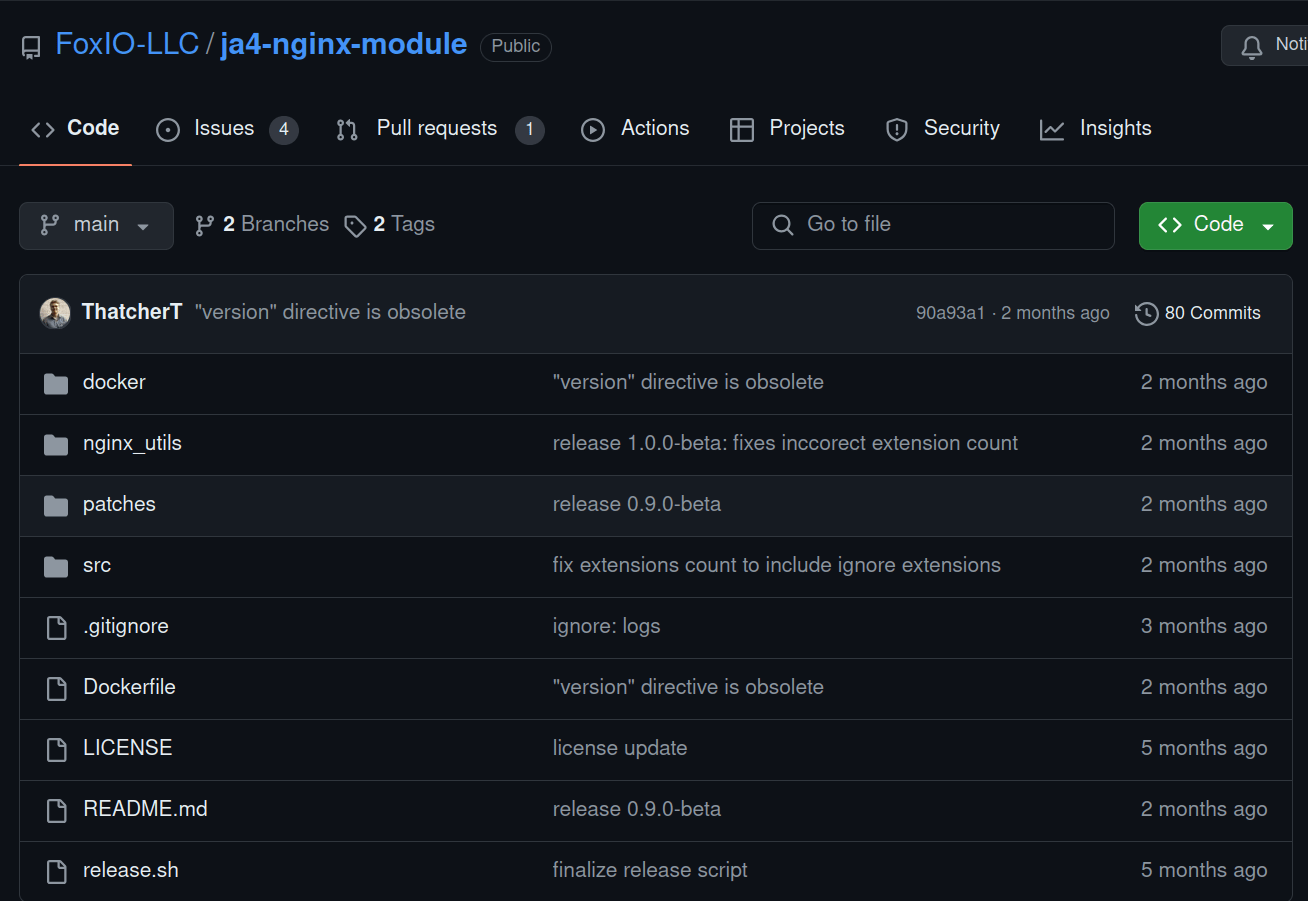Open the nginx_utils folder

point(132,443)
